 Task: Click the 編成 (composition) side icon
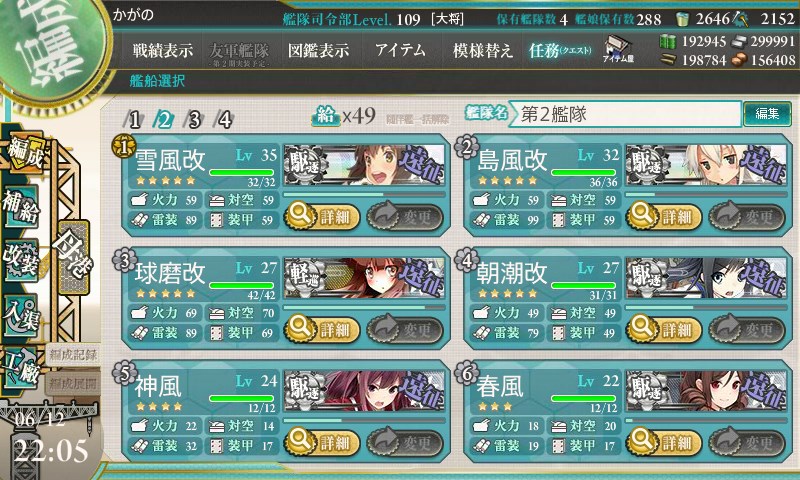24,152
